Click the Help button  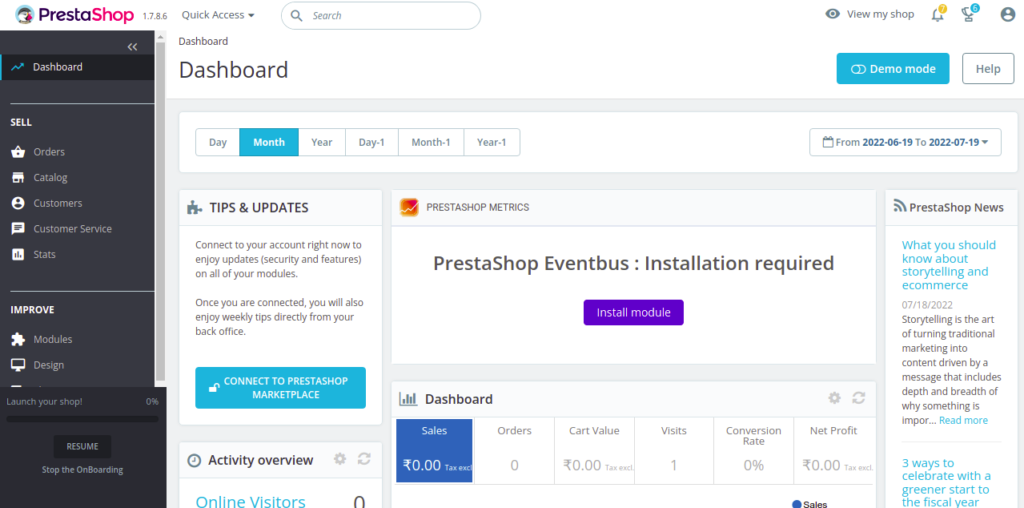coord(987,69)
